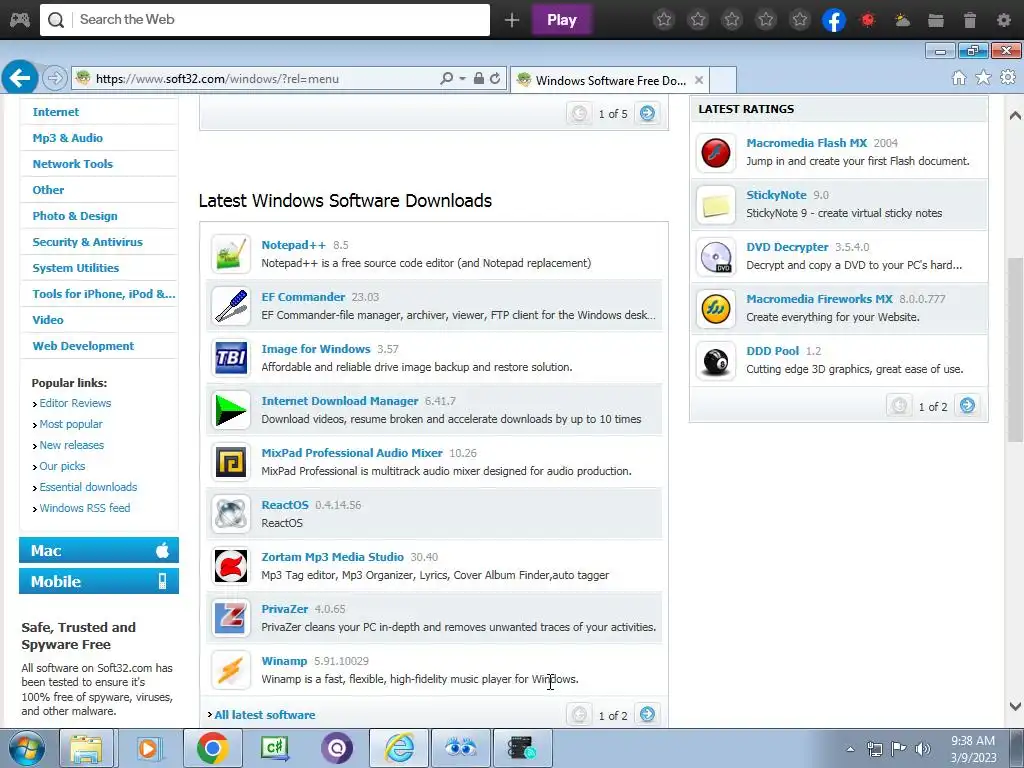Click the DVD Decrypter disc icon

pyautogui.click(x=716, y=257)
